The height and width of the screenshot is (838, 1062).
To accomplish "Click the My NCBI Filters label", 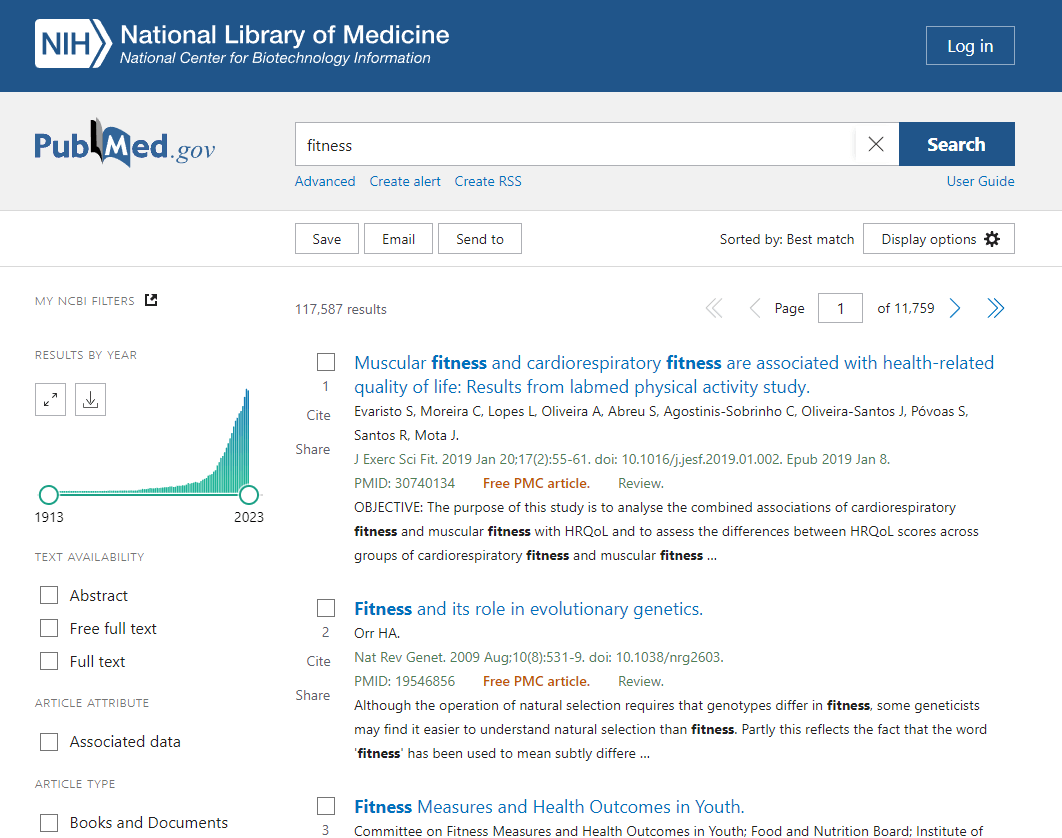I will tap(85, 301).
